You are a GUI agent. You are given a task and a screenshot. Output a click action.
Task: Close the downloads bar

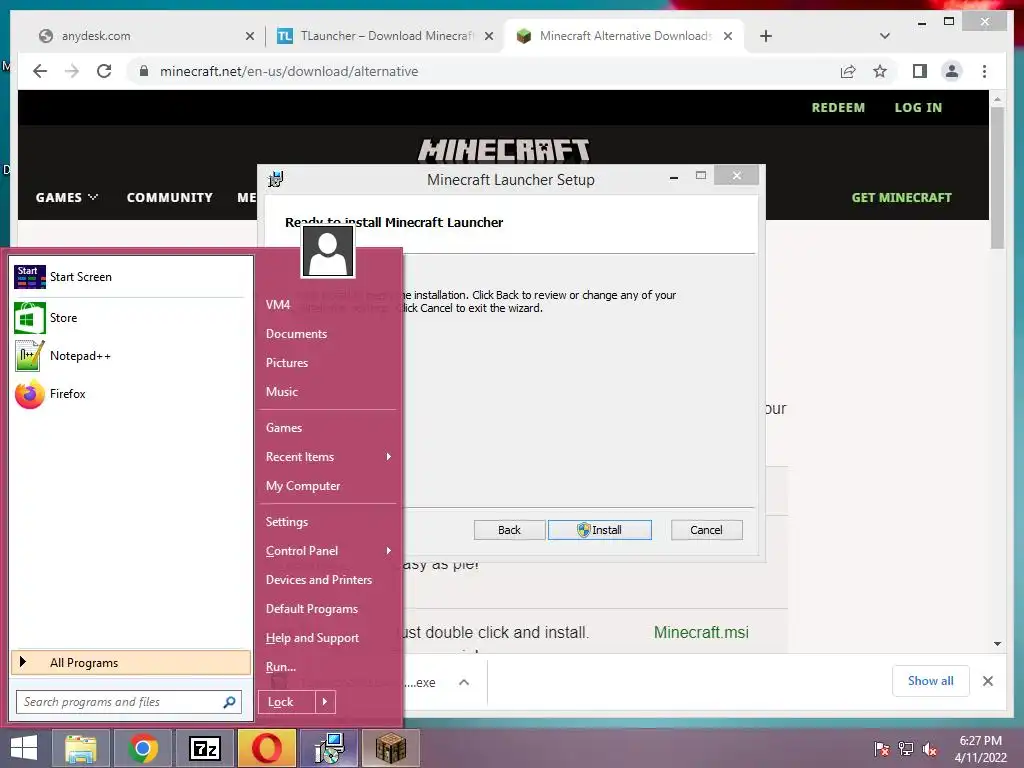988,681
